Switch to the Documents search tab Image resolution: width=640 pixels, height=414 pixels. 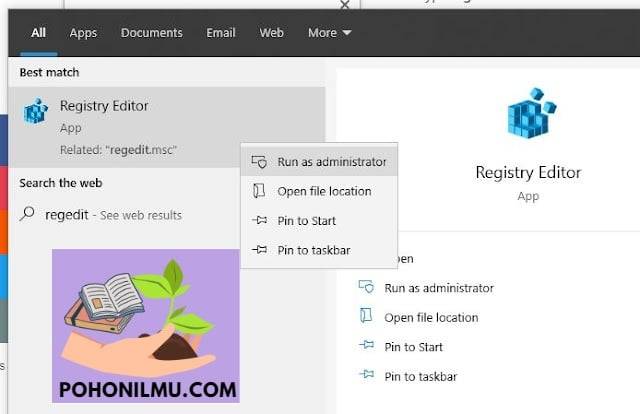(151, 33)
